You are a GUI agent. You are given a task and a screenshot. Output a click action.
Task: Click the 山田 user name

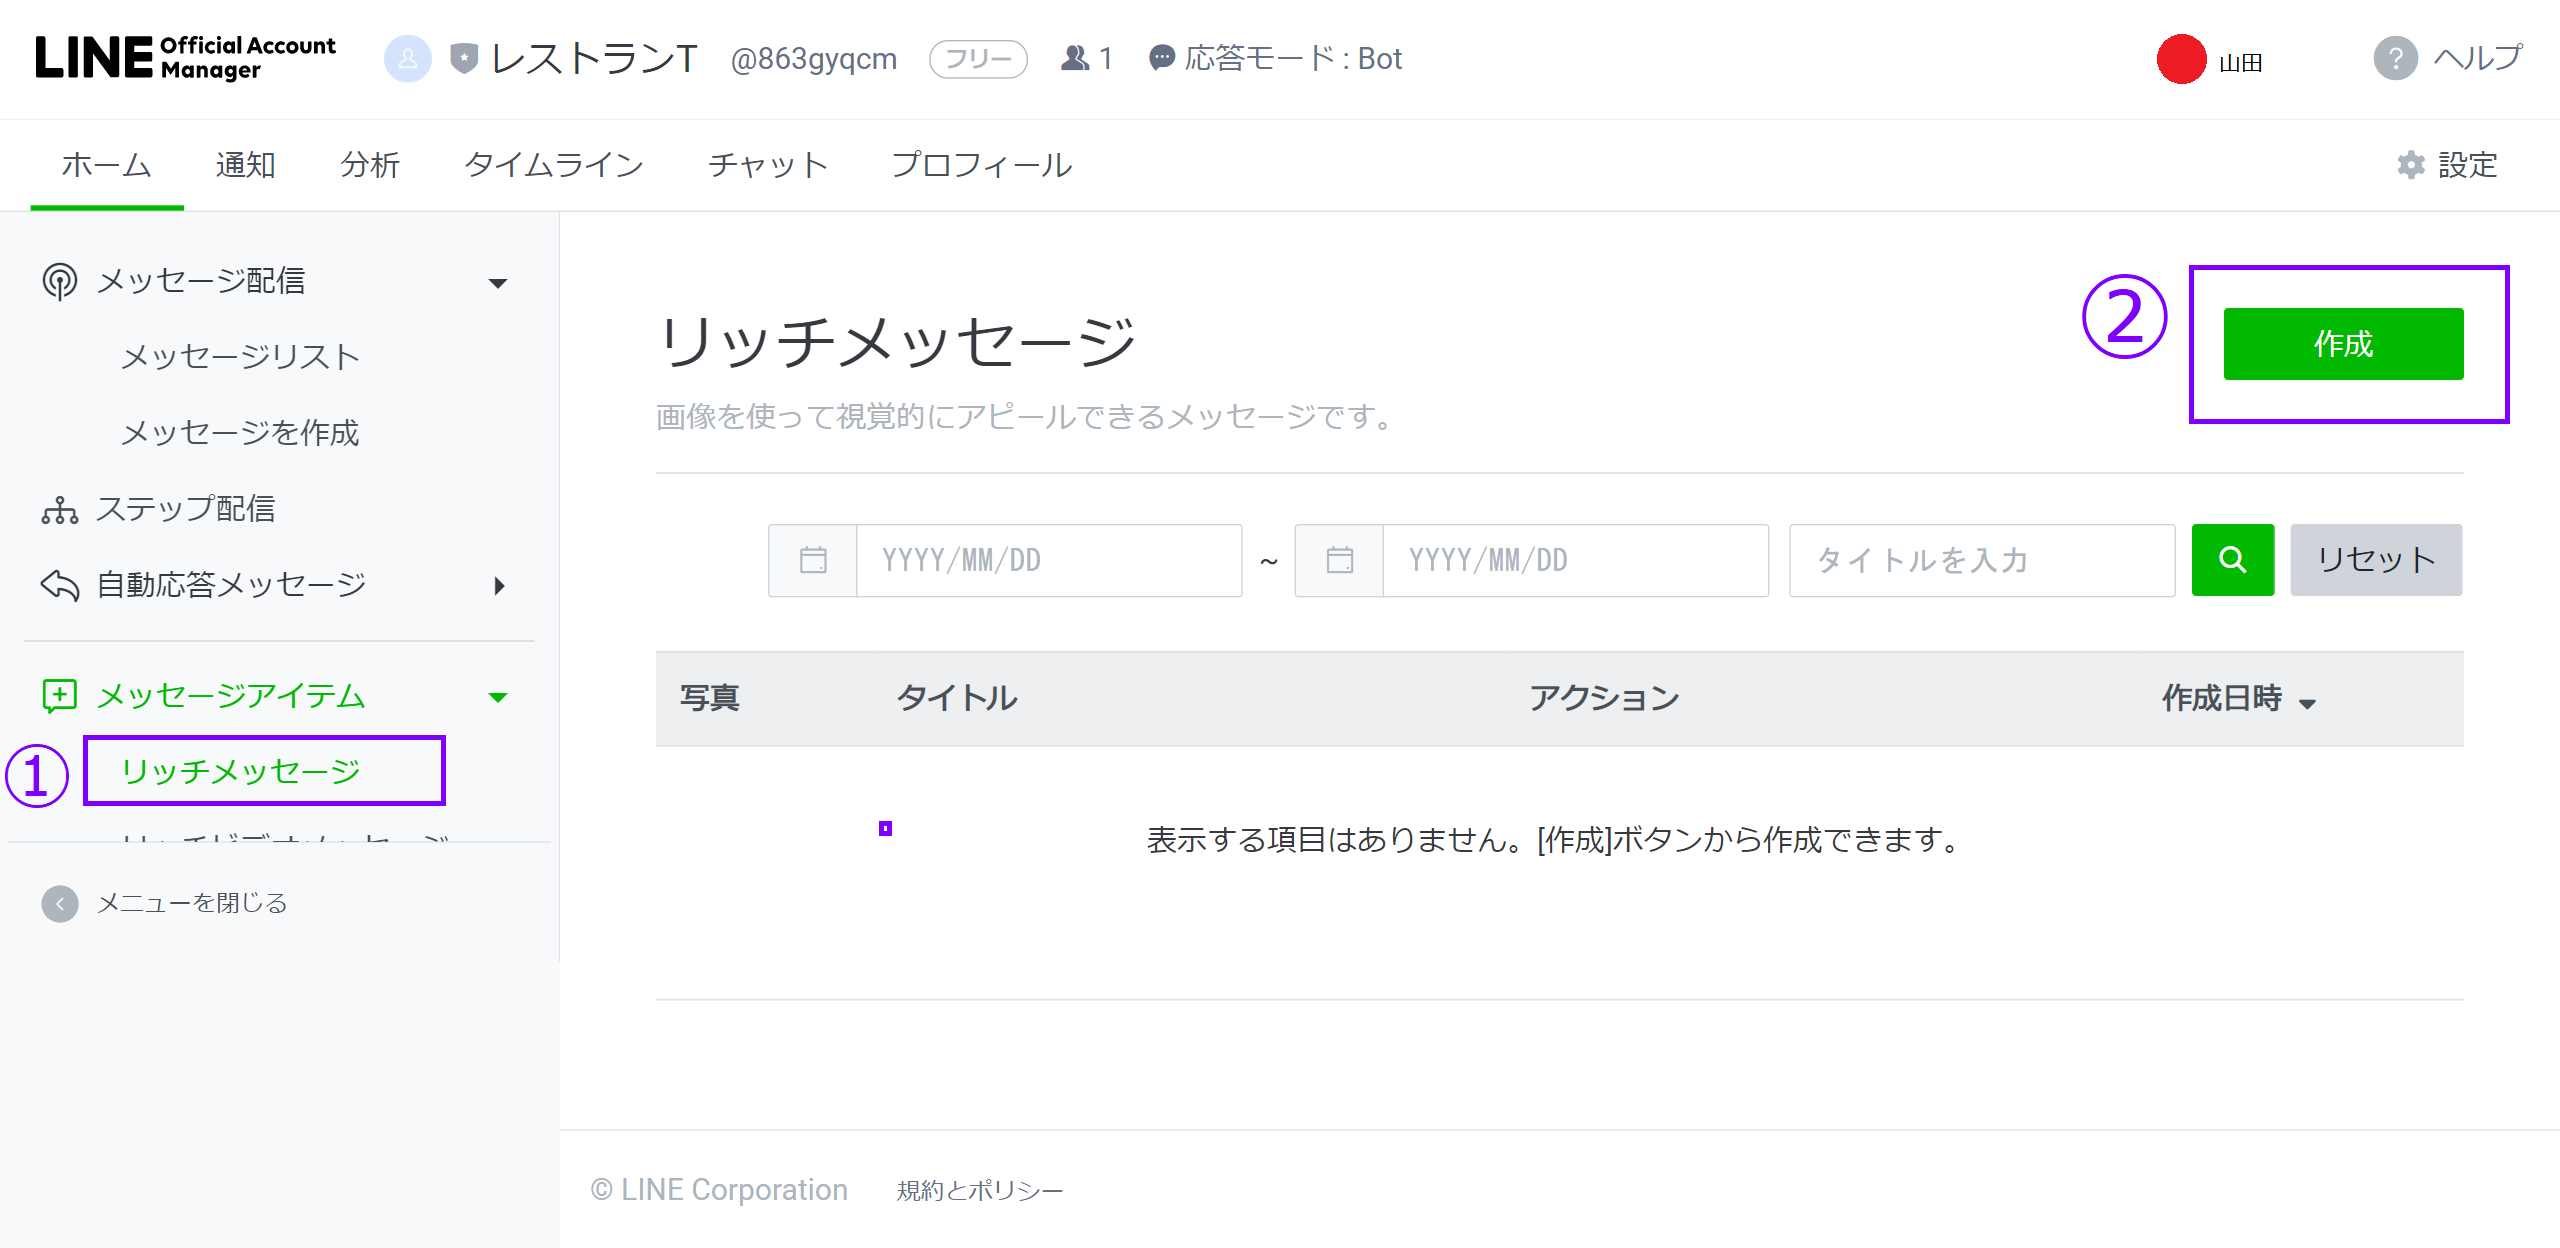point(2240,63)
